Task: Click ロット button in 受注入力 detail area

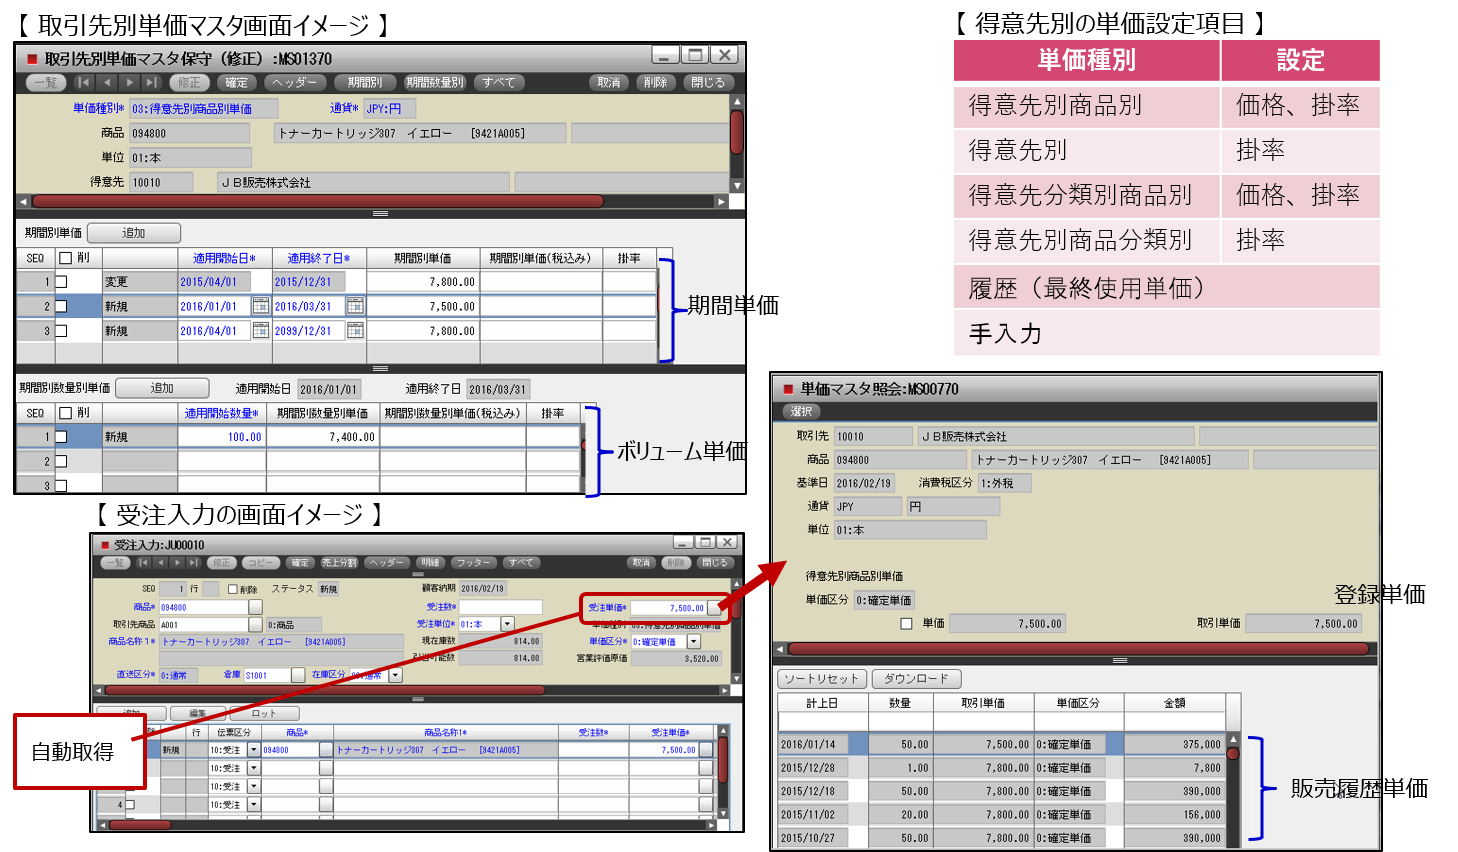Action: point(264,713)
